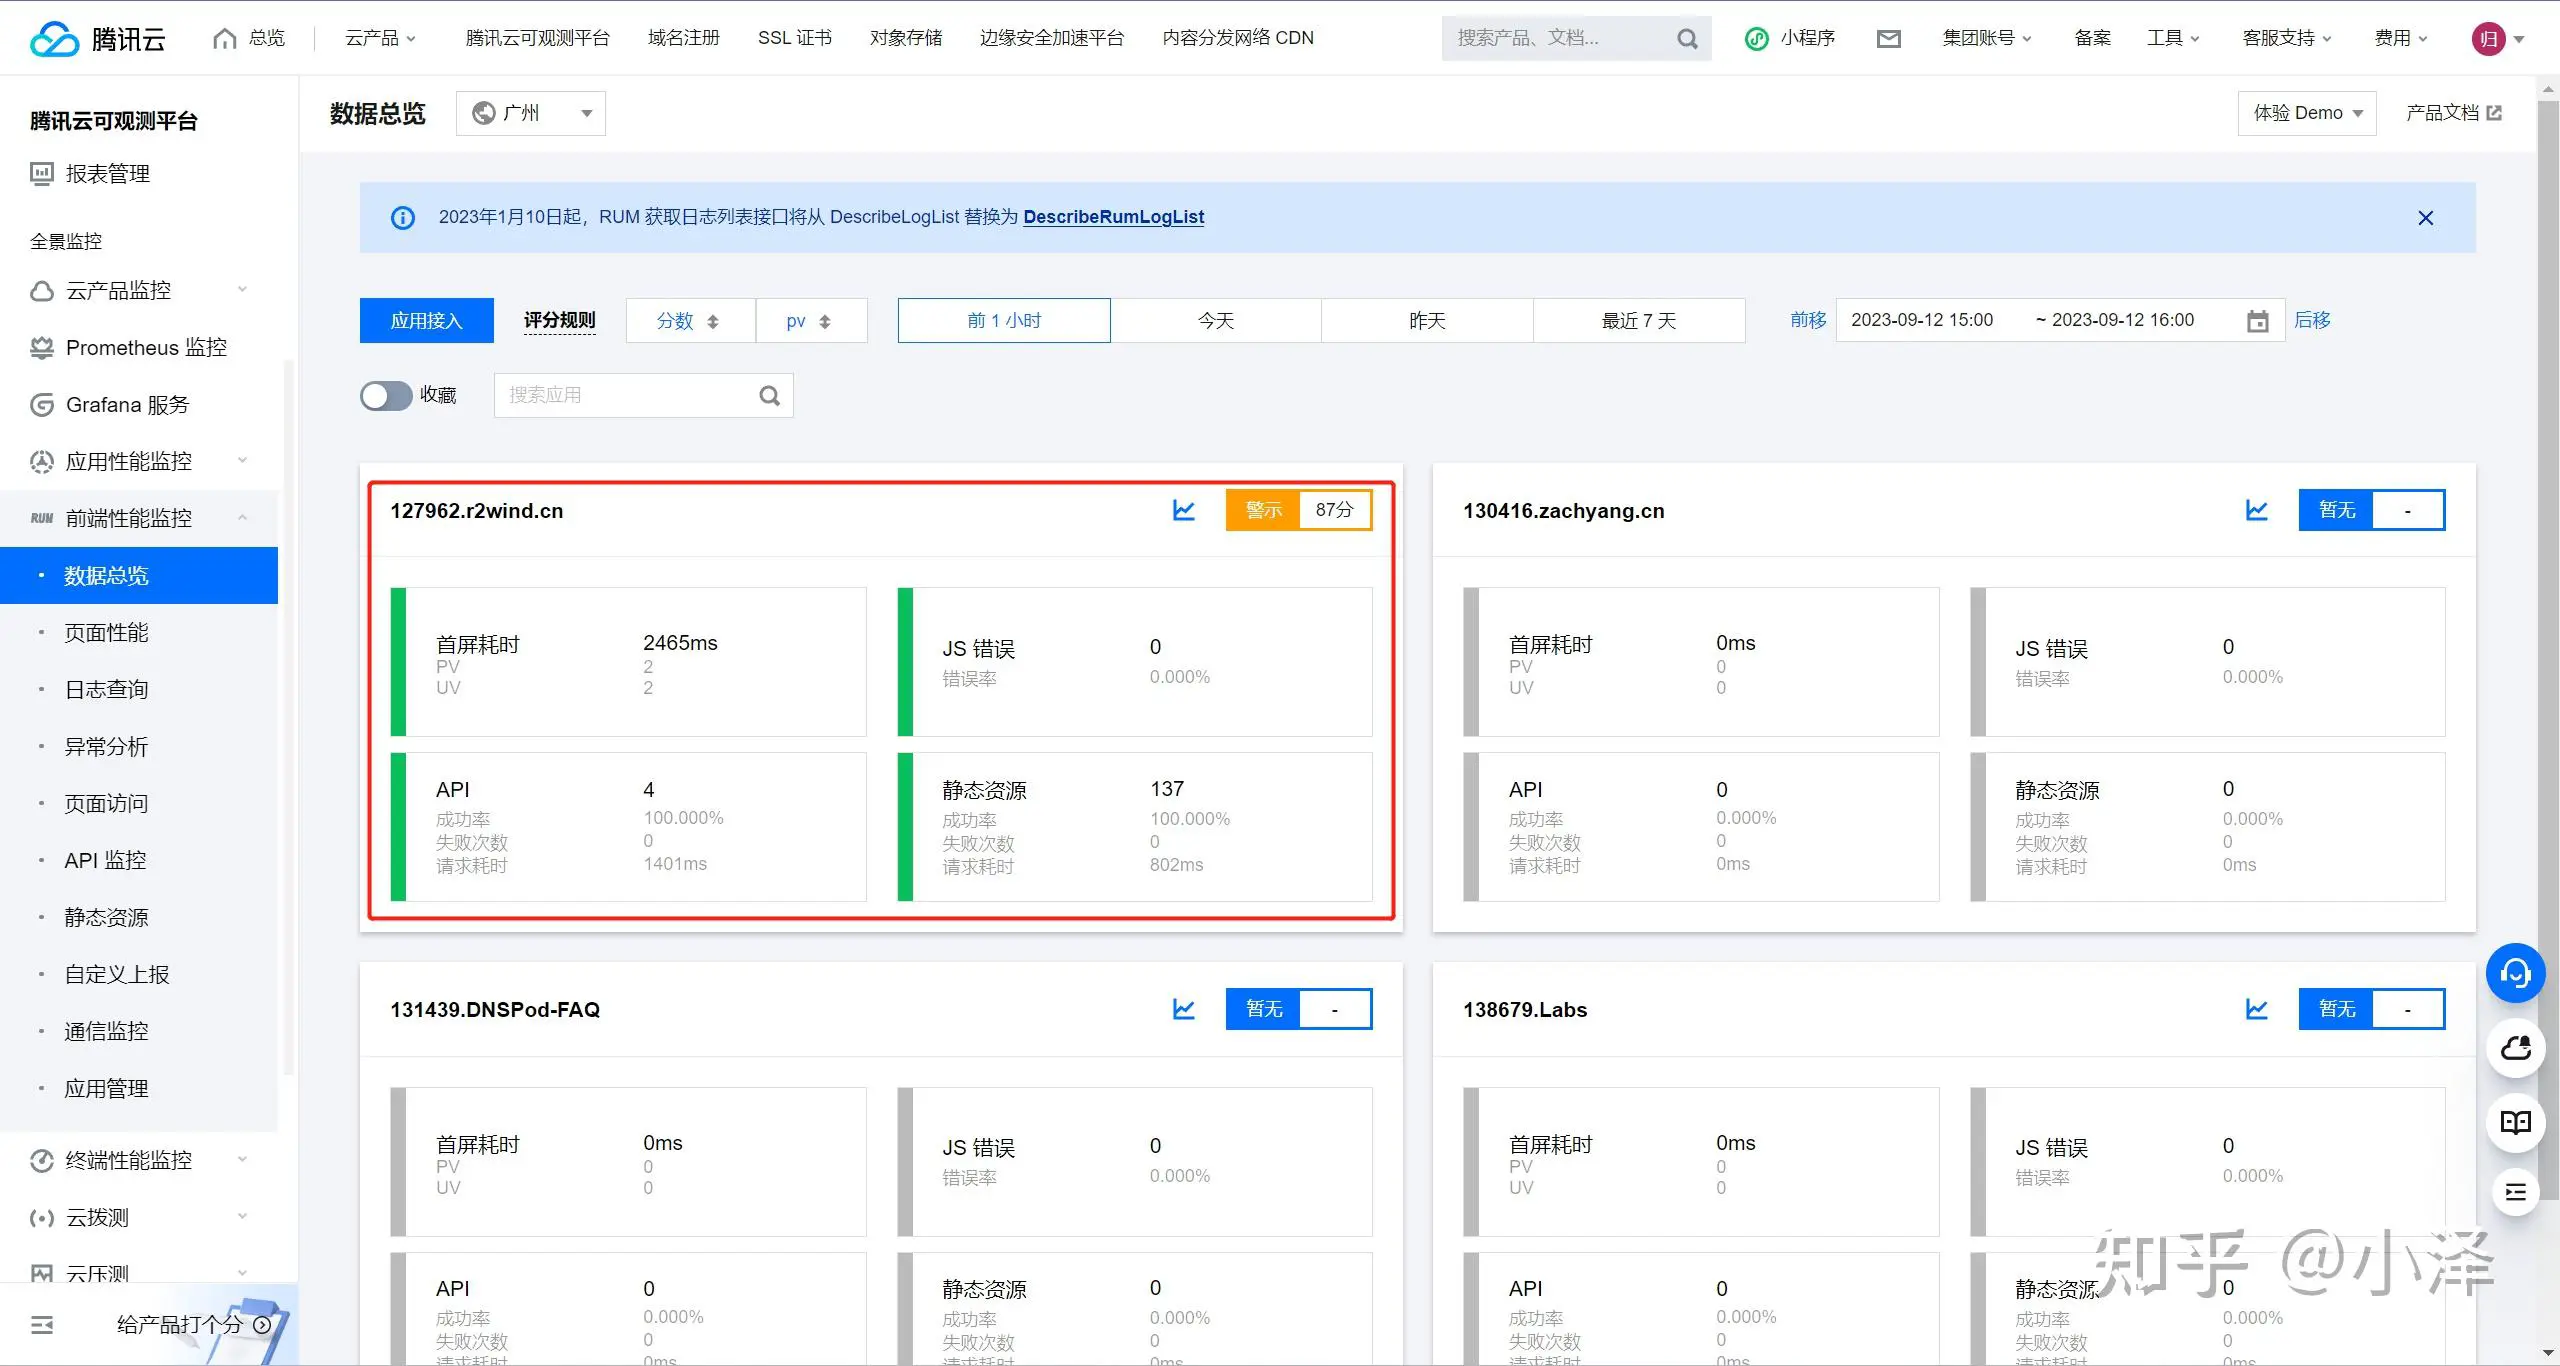Open the book documentation floating icon
Image resolution: width=2560 pixels, height=1366 pixels.
(x=2515, y=1121)
